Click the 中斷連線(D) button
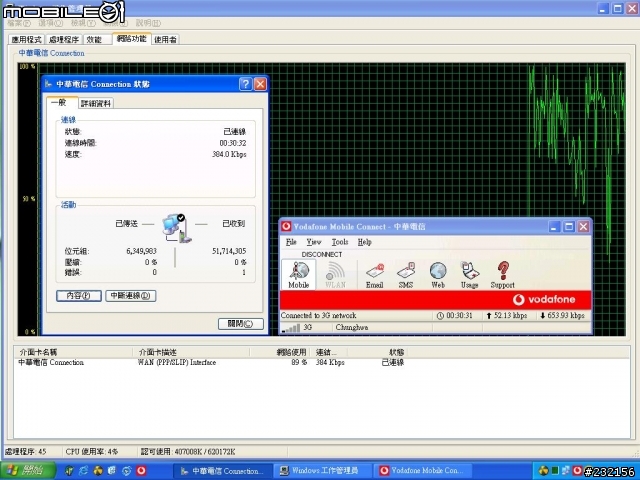This screenshot has width=640, height=480. (x=131, y=296)
